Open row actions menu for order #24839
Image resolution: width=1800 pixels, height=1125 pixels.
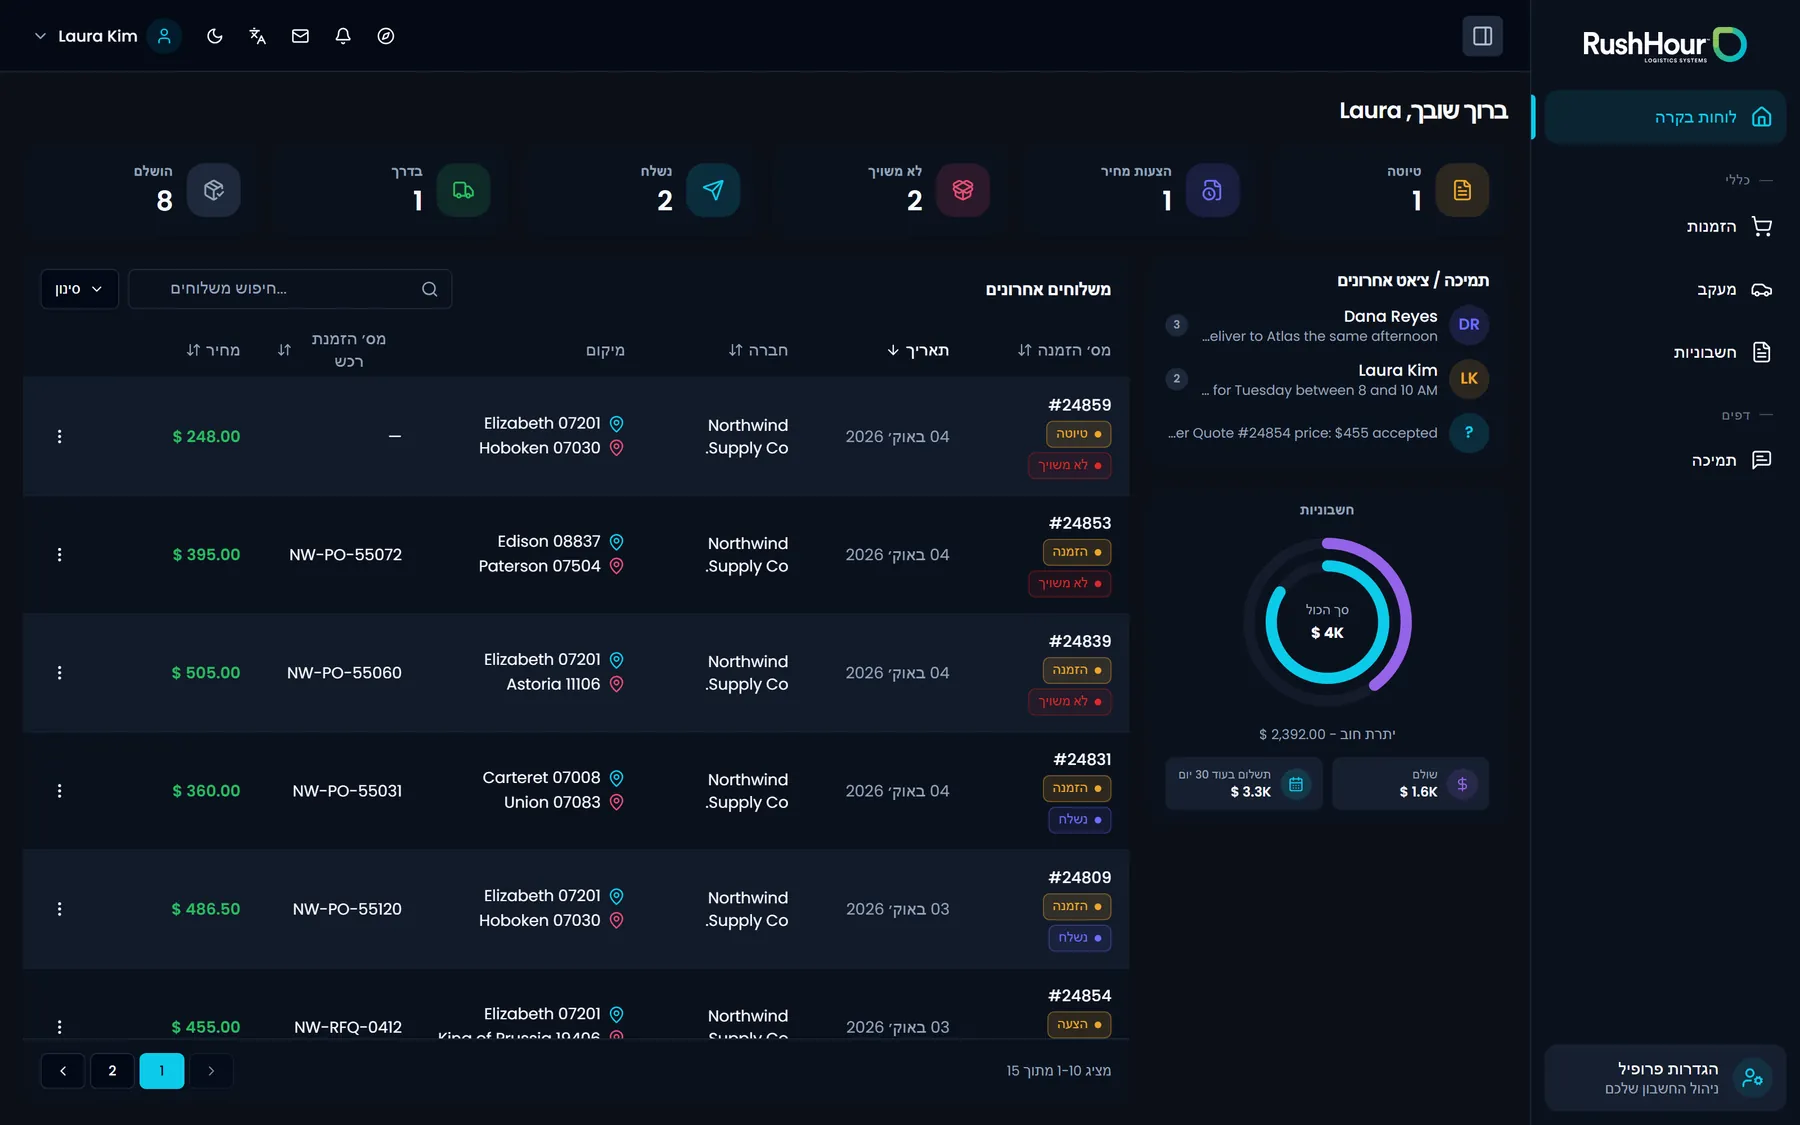coord(60,673)
